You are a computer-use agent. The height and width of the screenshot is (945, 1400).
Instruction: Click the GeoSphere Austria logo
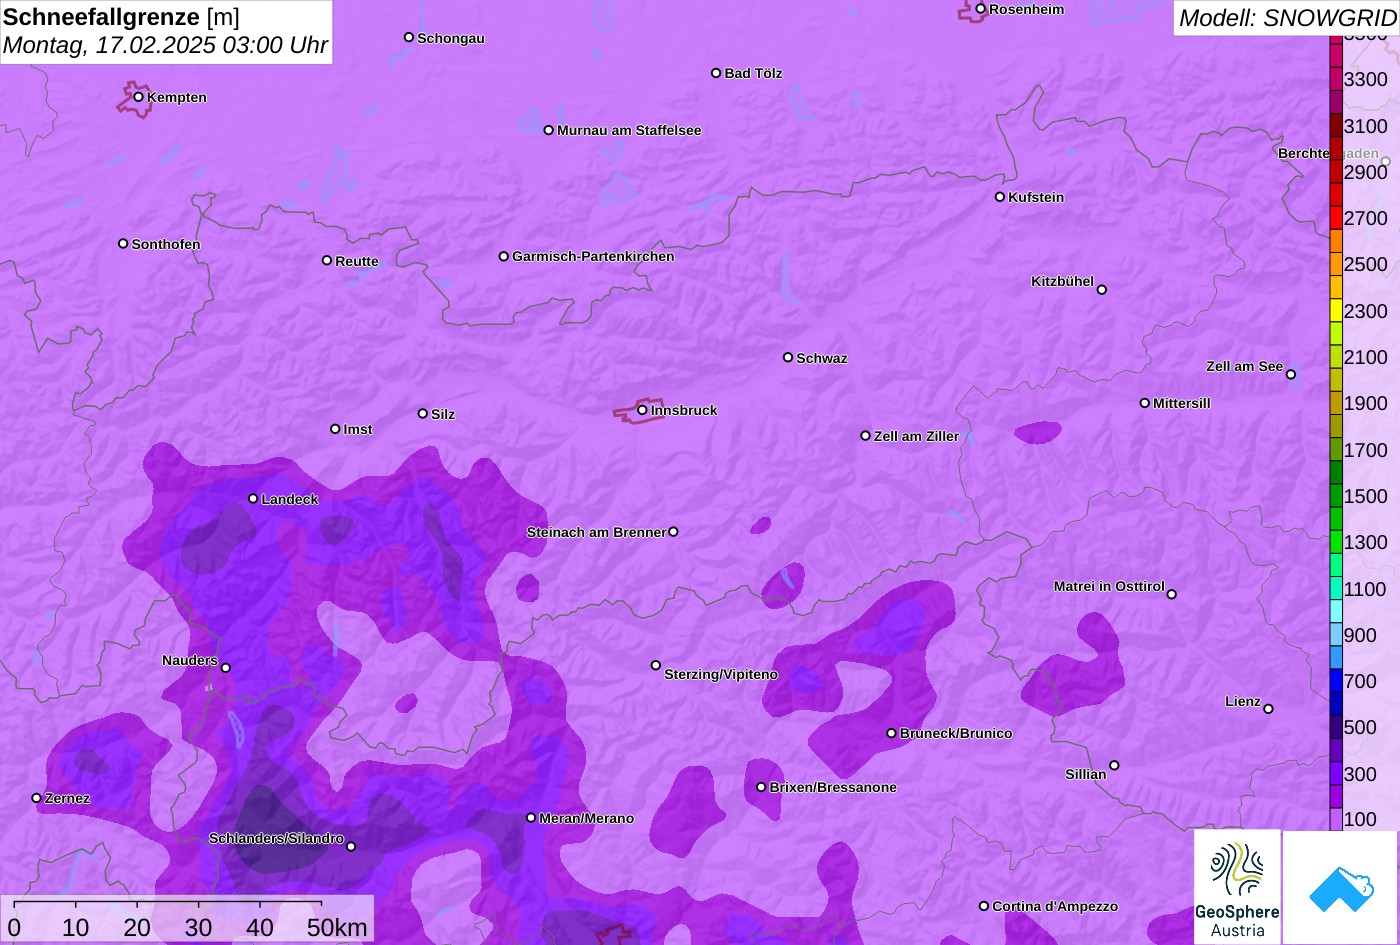tap(1237, 887)
